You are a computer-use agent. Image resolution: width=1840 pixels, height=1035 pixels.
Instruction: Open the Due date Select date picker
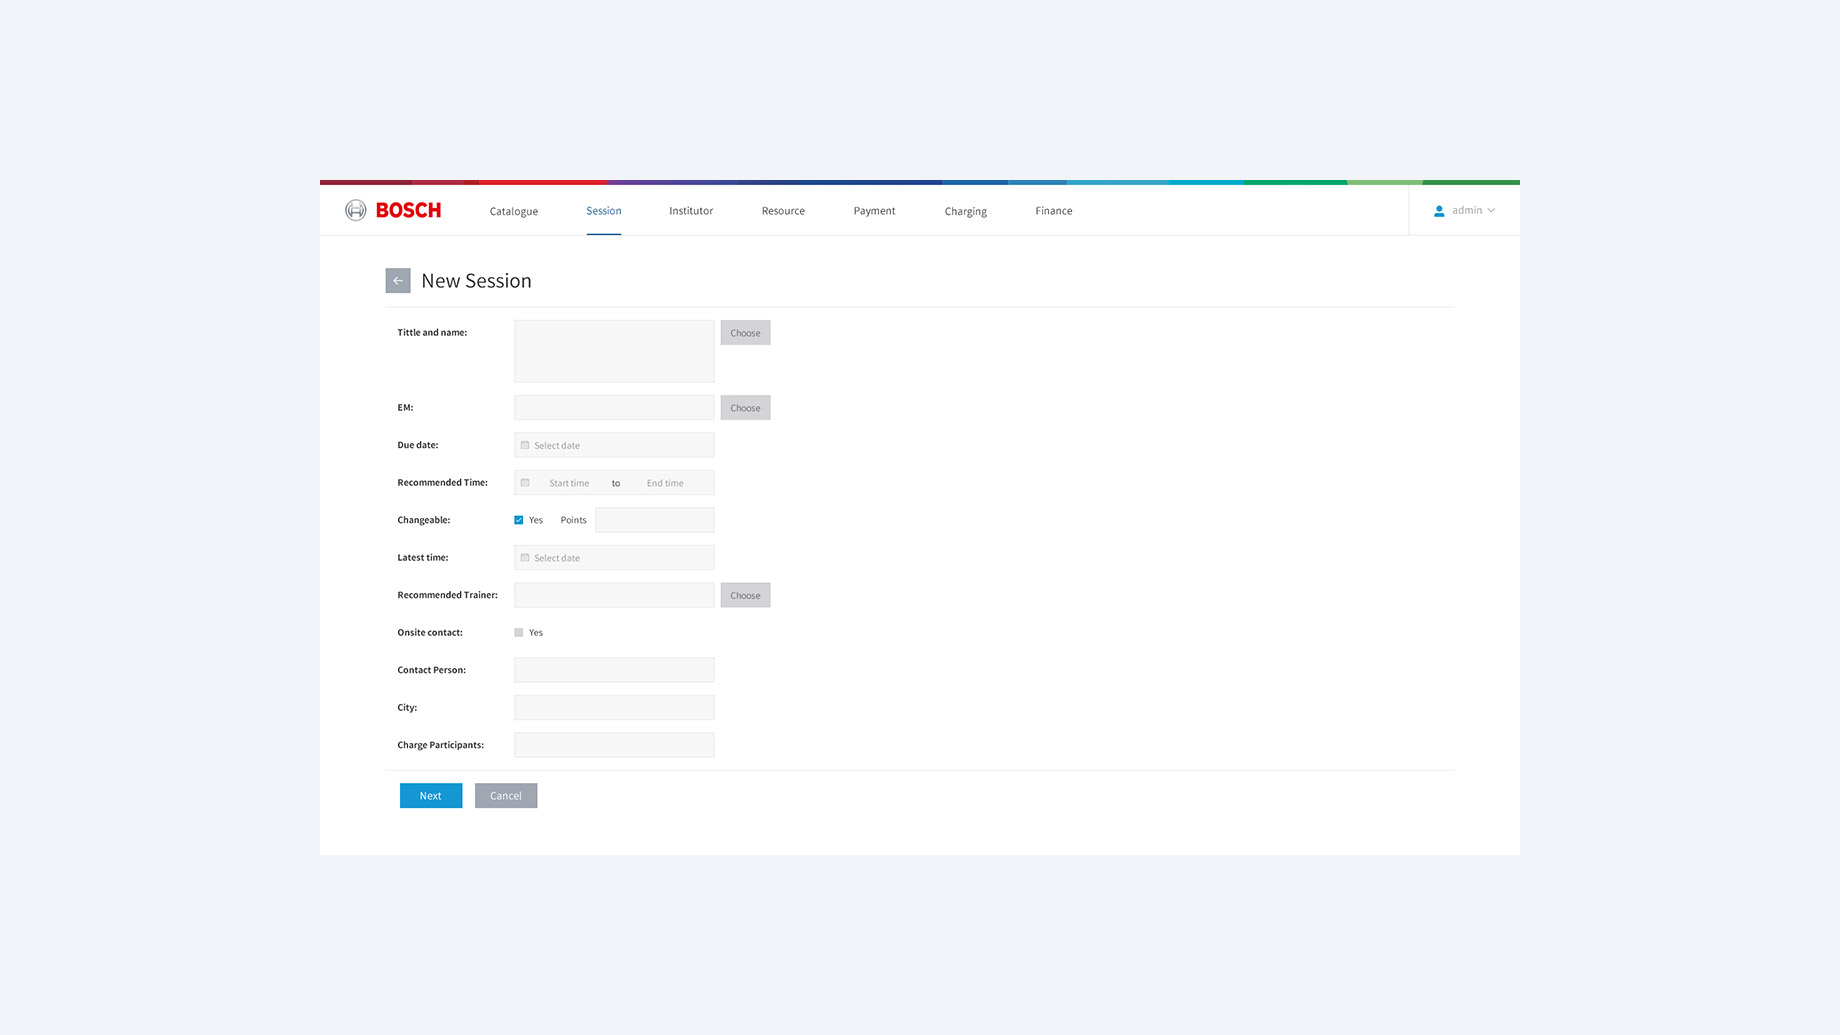pos(614,445)
